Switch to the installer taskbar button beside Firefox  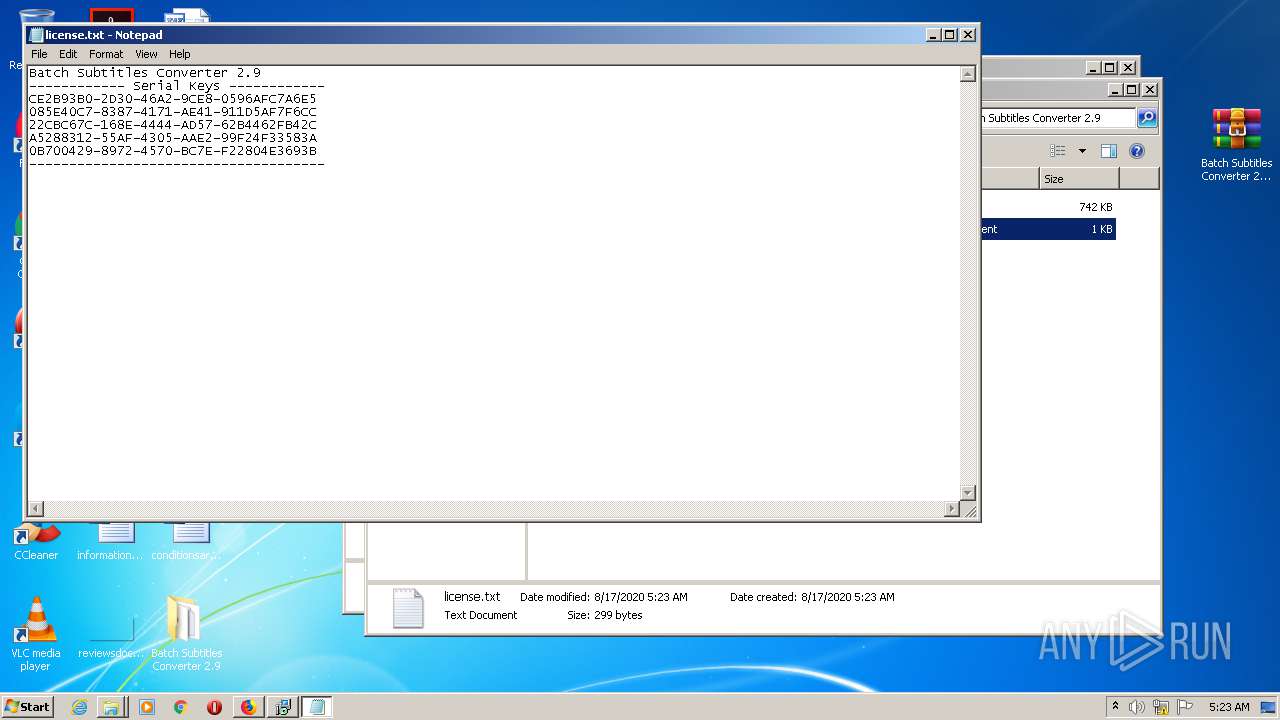(282, 707)
